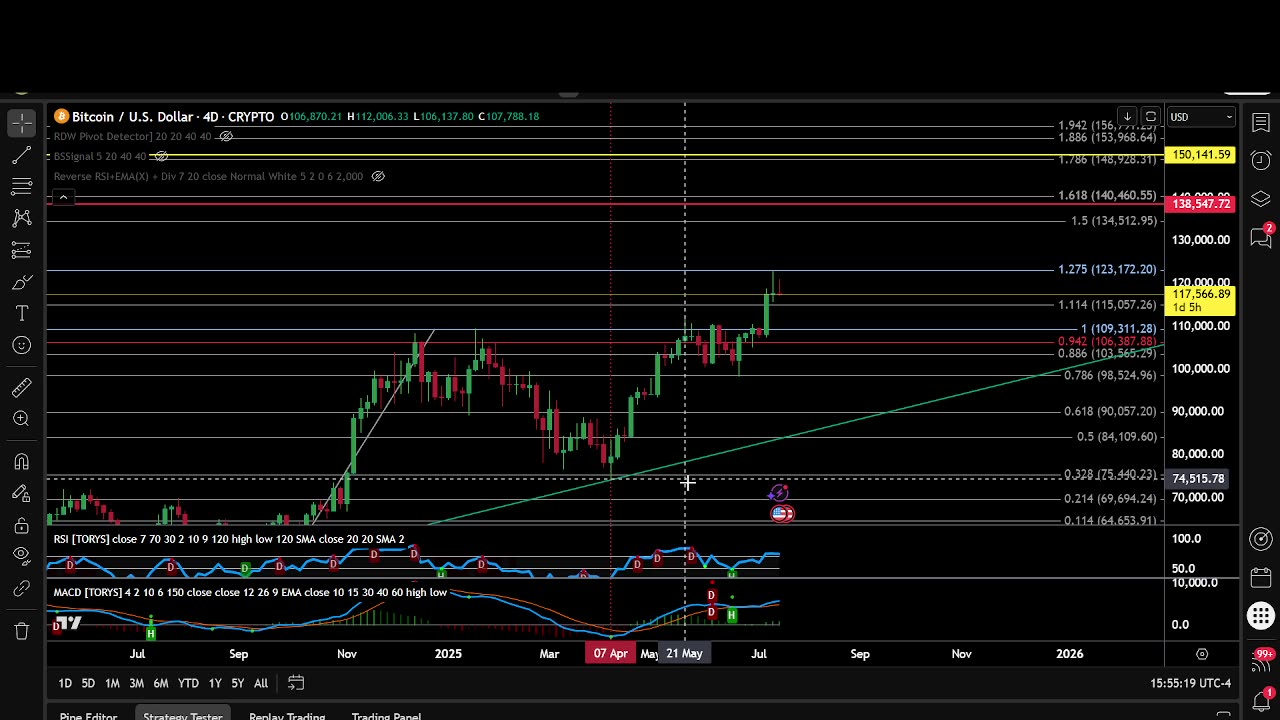This screenshot has height=720, width=1280.
Task: Open the forecasting and measurement tools
Action: coord(21,250)
